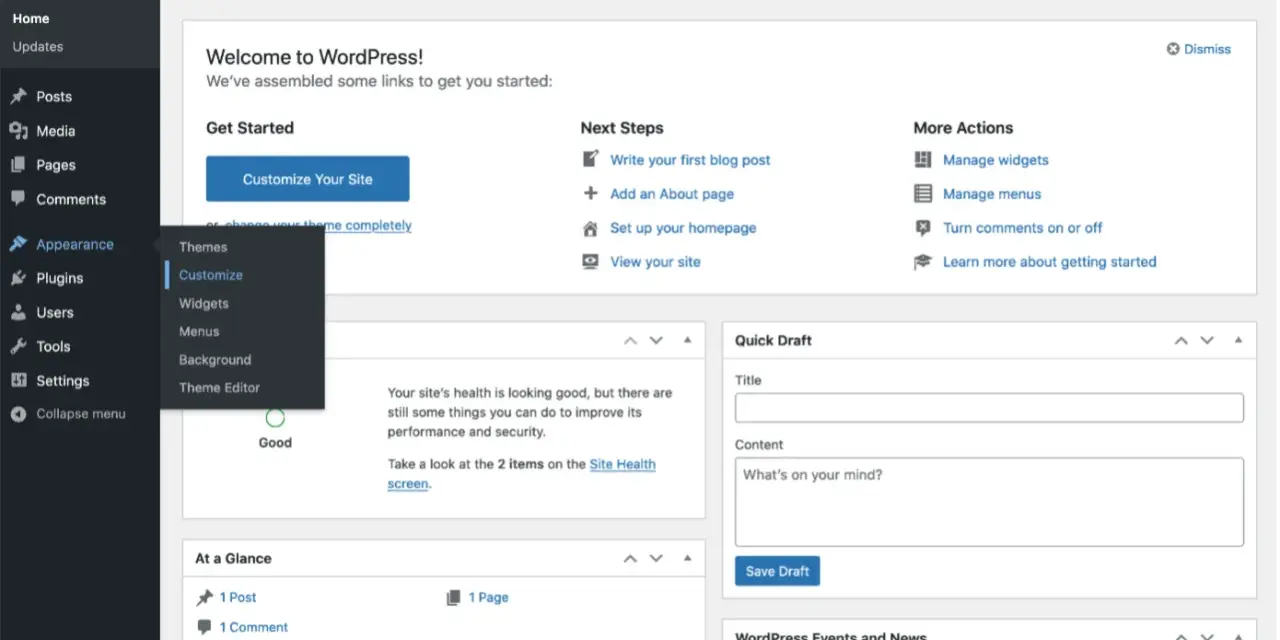1280x640 pixels.
Task: Click the pages icon beside 1 Page
Action: tap(453, 597)
